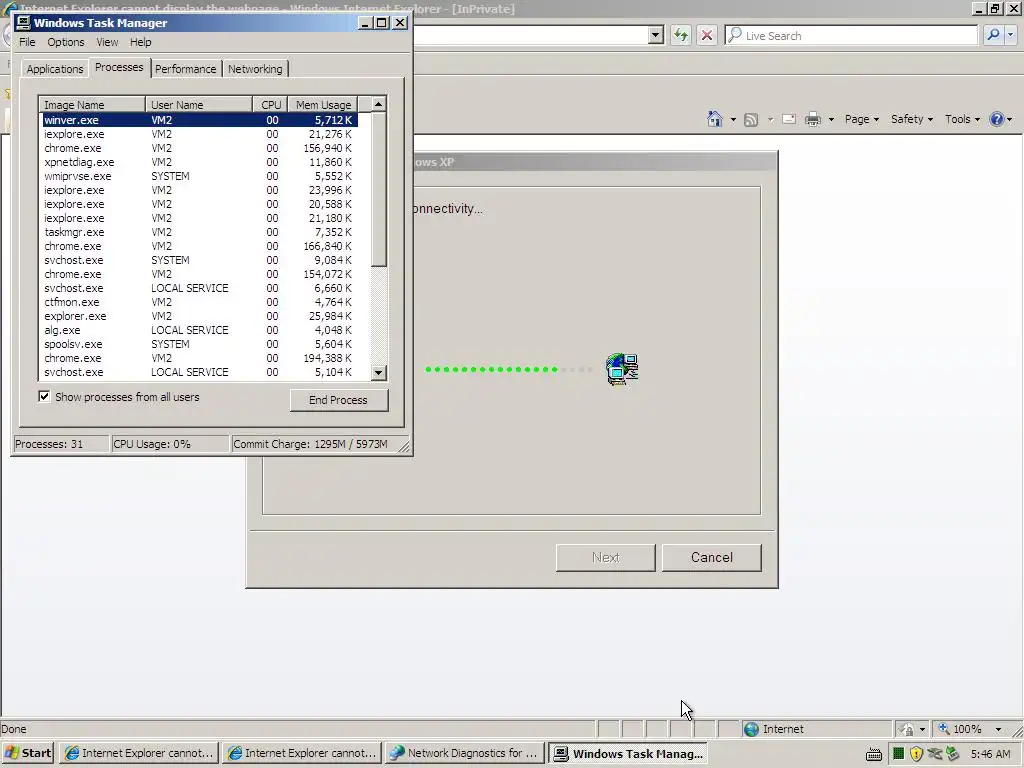Sort by Mem Usage column header
The image size is (1024, 768).
pos(323,104)
